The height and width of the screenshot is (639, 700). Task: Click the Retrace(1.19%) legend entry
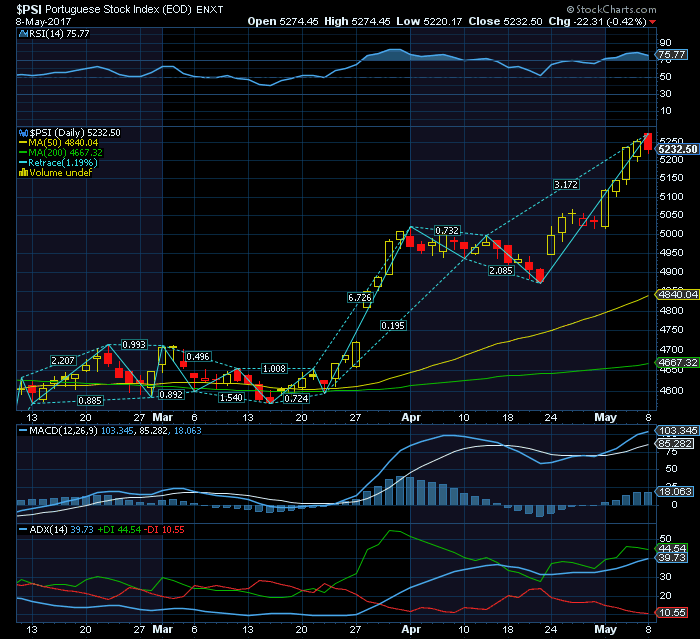[64, 162]
